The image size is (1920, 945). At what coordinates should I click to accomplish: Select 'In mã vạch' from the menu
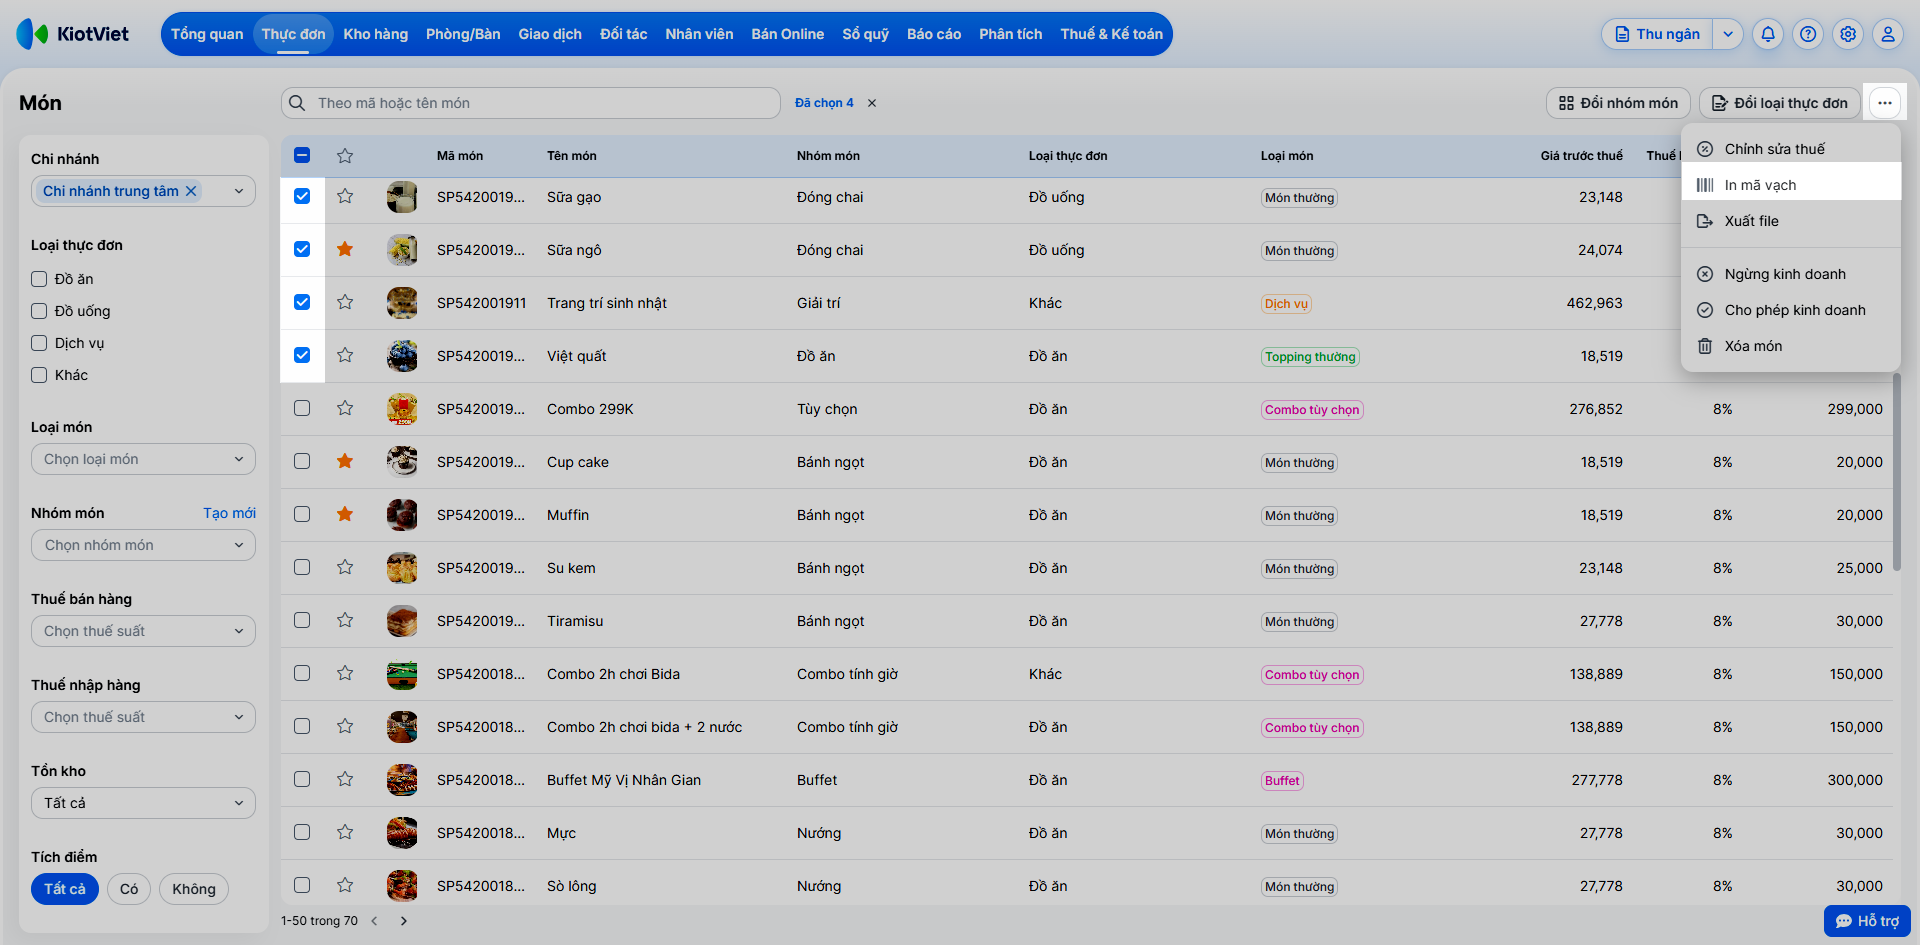pyautogui.click(x=1790, y=185)
